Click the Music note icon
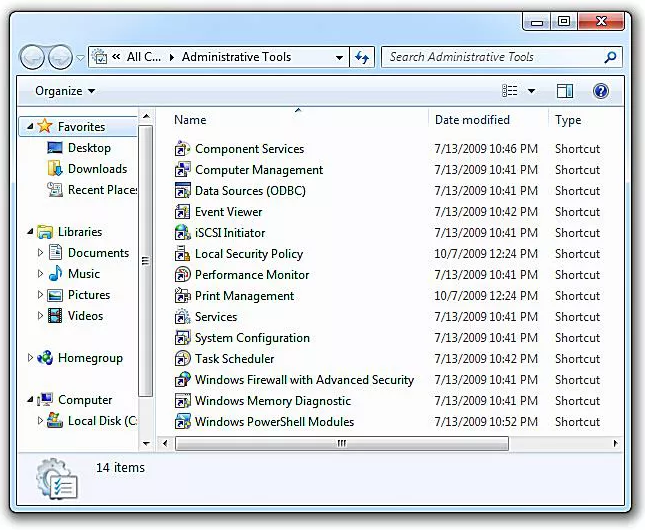Image resolution: width=645 pixels, height=530 pixels. coord(55,273)
